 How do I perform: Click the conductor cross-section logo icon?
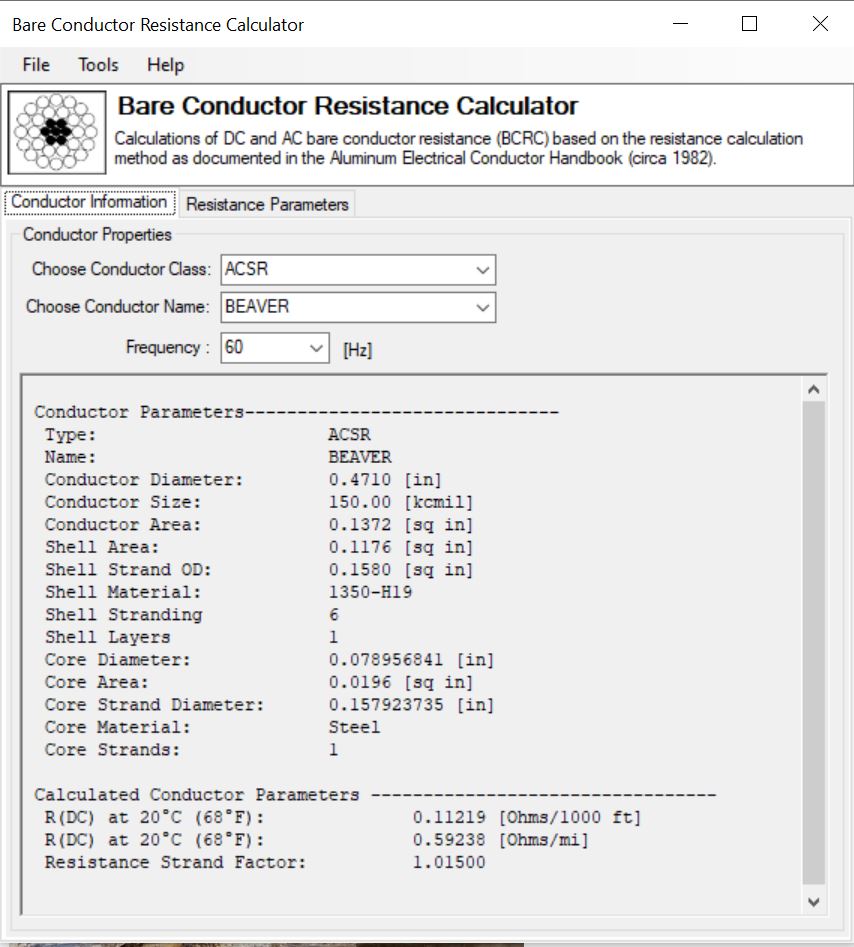[58, 132]
